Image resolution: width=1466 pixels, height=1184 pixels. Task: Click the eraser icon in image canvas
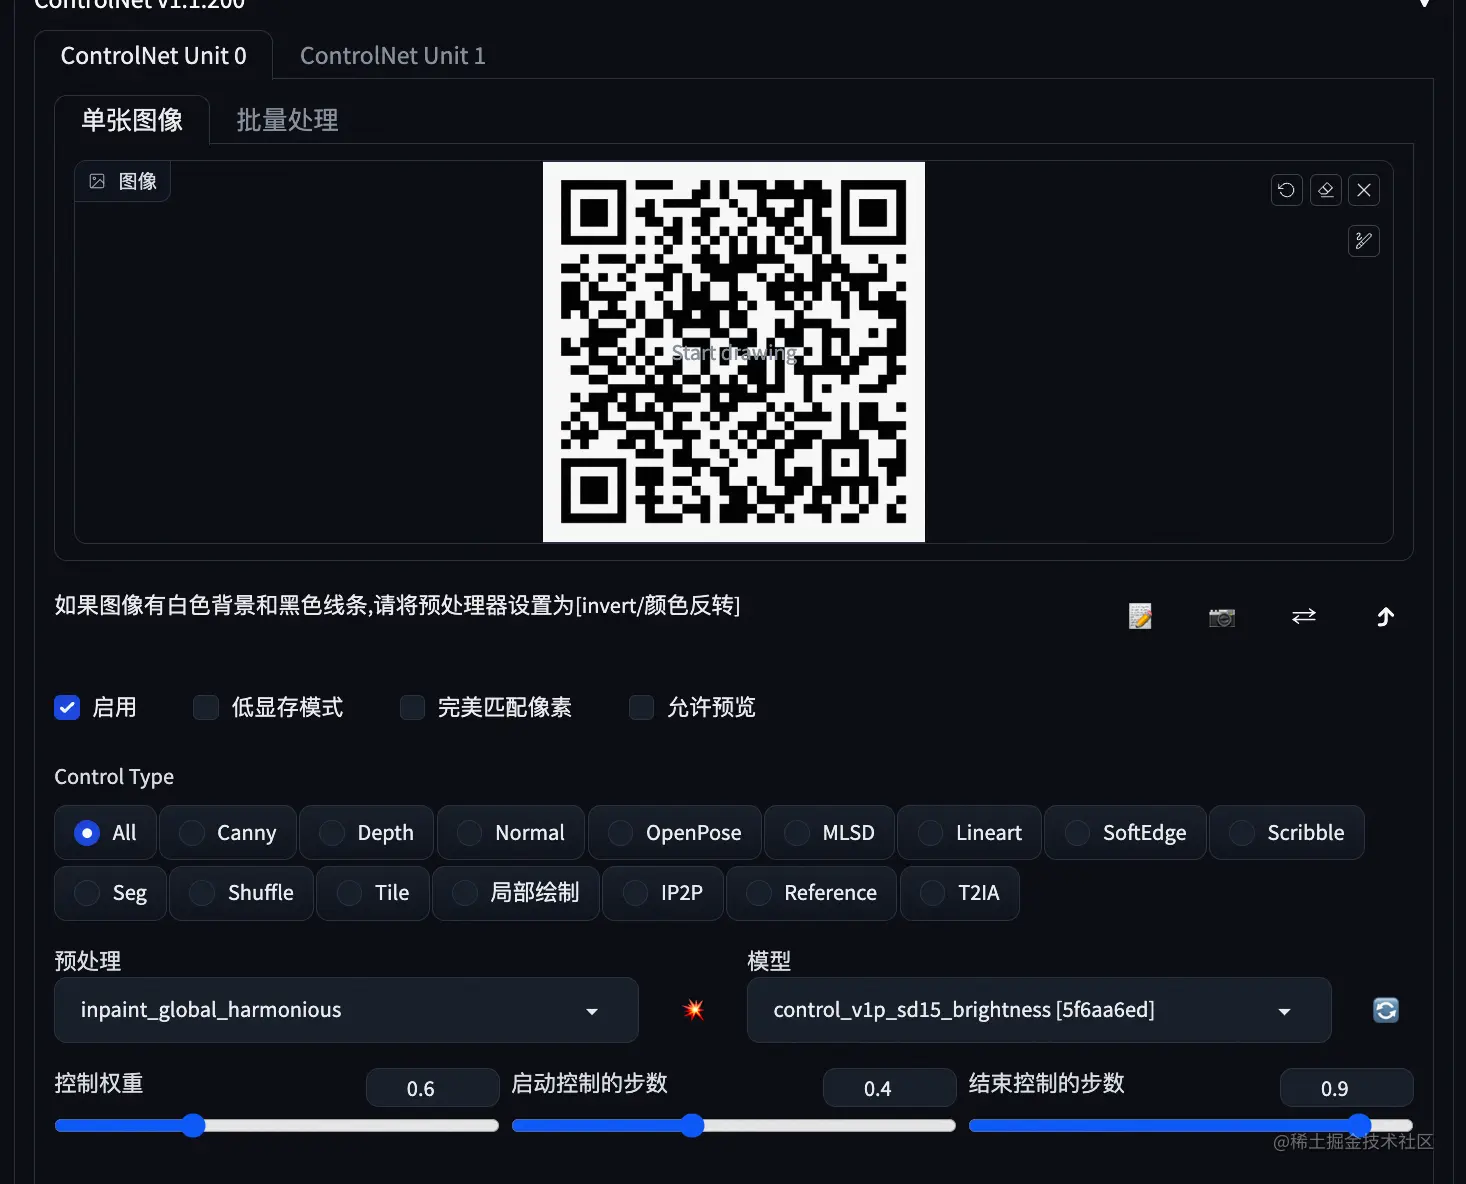click(1326, 190)
